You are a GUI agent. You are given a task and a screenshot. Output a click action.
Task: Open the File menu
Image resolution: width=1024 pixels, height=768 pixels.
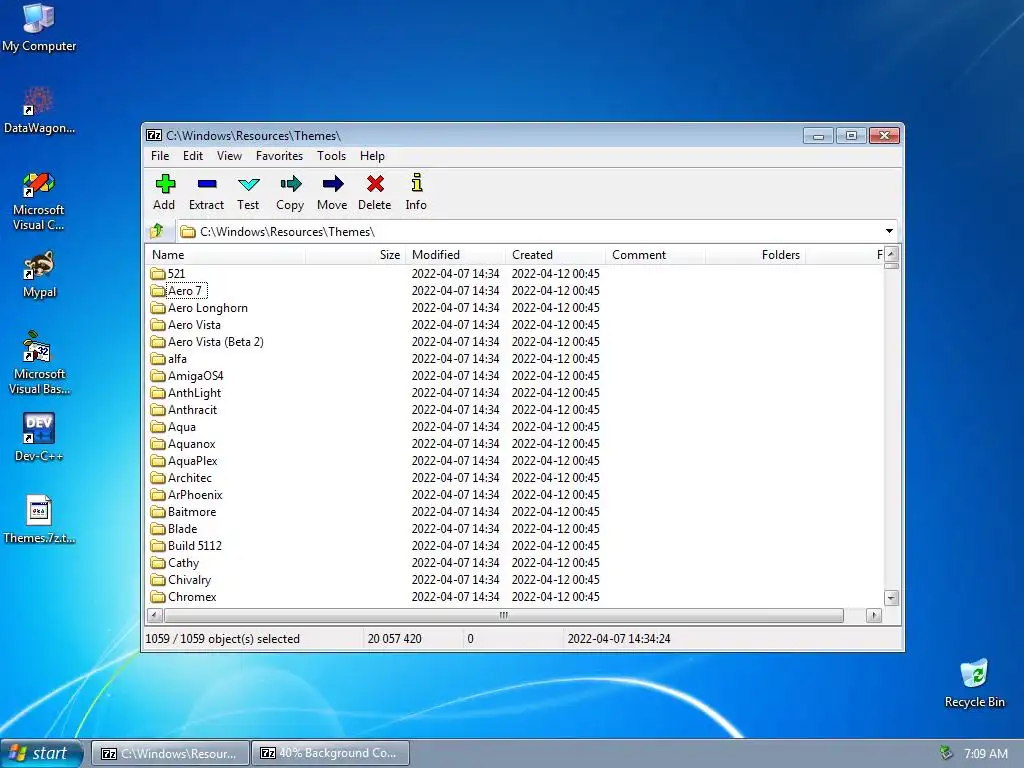(x=160, y=156)
